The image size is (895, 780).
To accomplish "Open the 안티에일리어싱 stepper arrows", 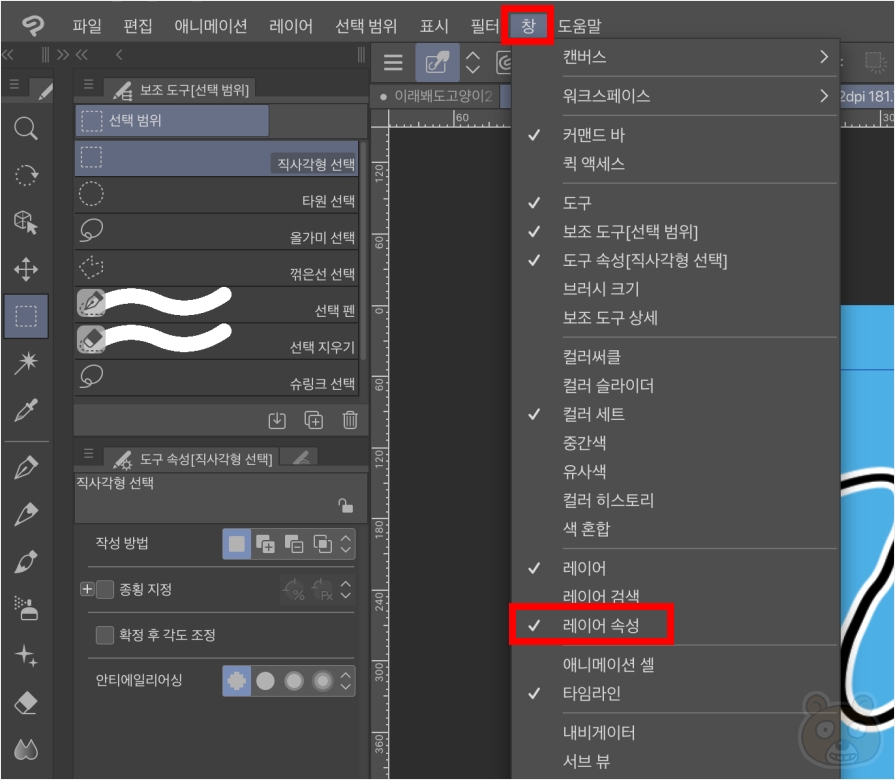I will coord(345,681).
